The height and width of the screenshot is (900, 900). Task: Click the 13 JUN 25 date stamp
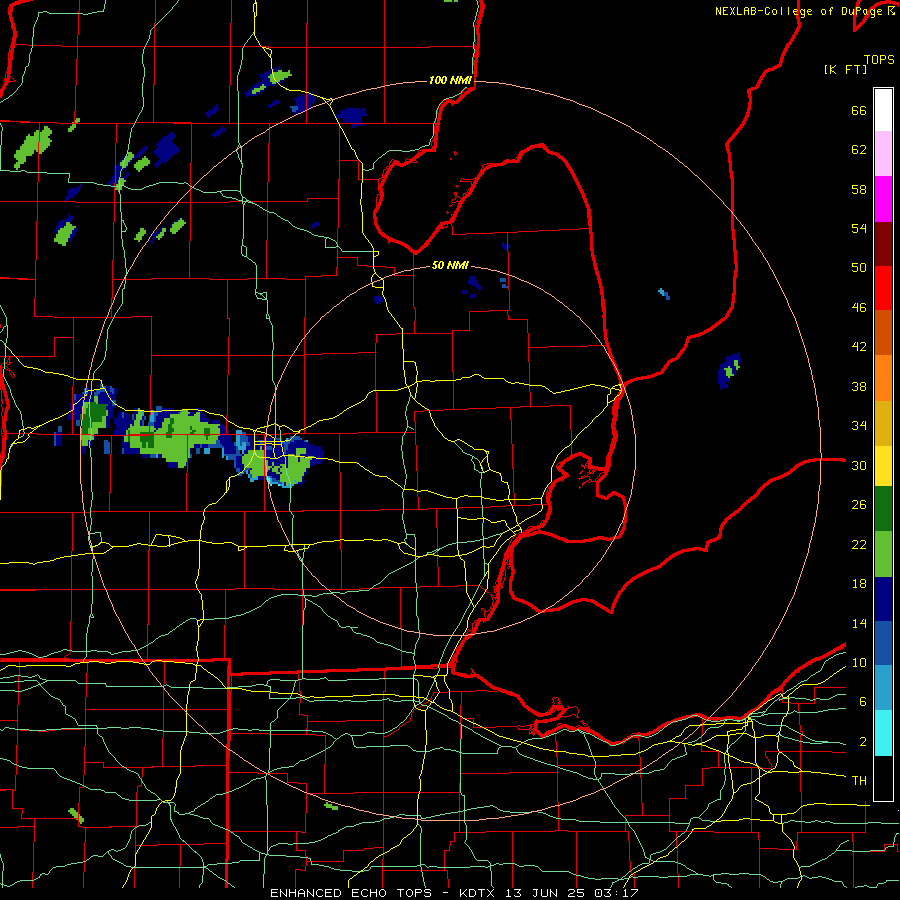[546, 893]
